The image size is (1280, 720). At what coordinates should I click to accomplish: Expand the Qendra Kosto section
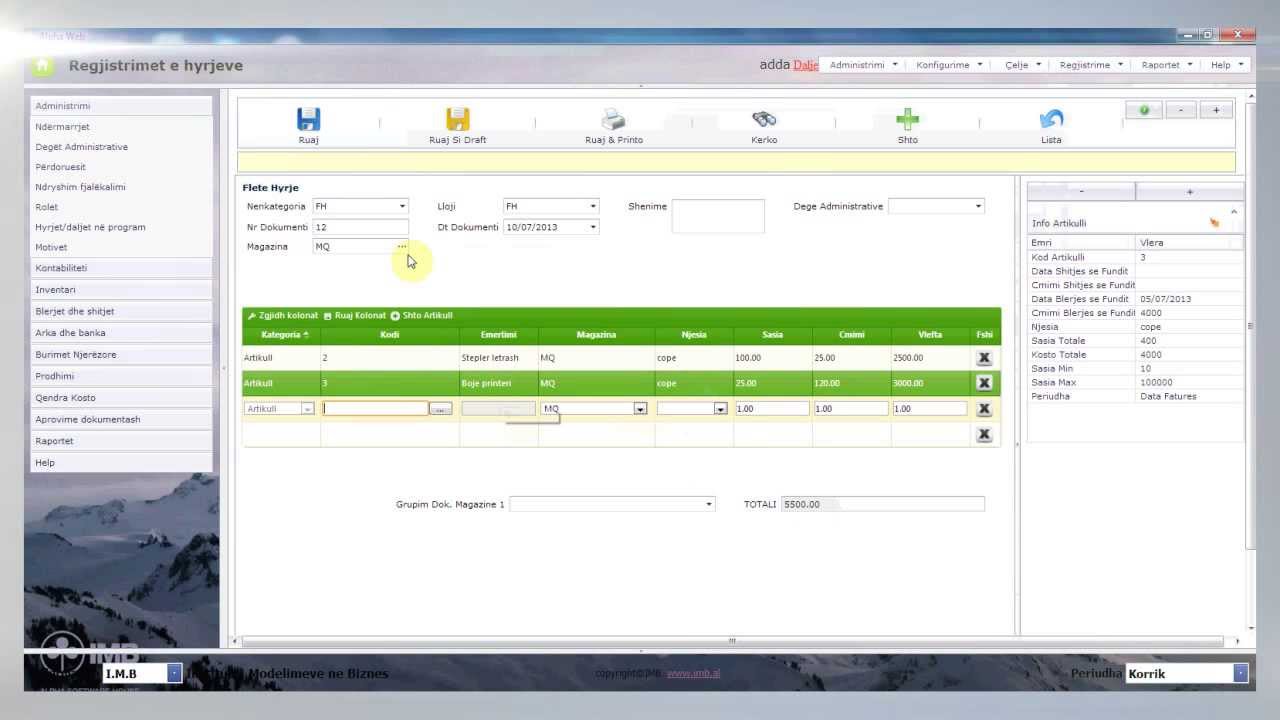121,398
